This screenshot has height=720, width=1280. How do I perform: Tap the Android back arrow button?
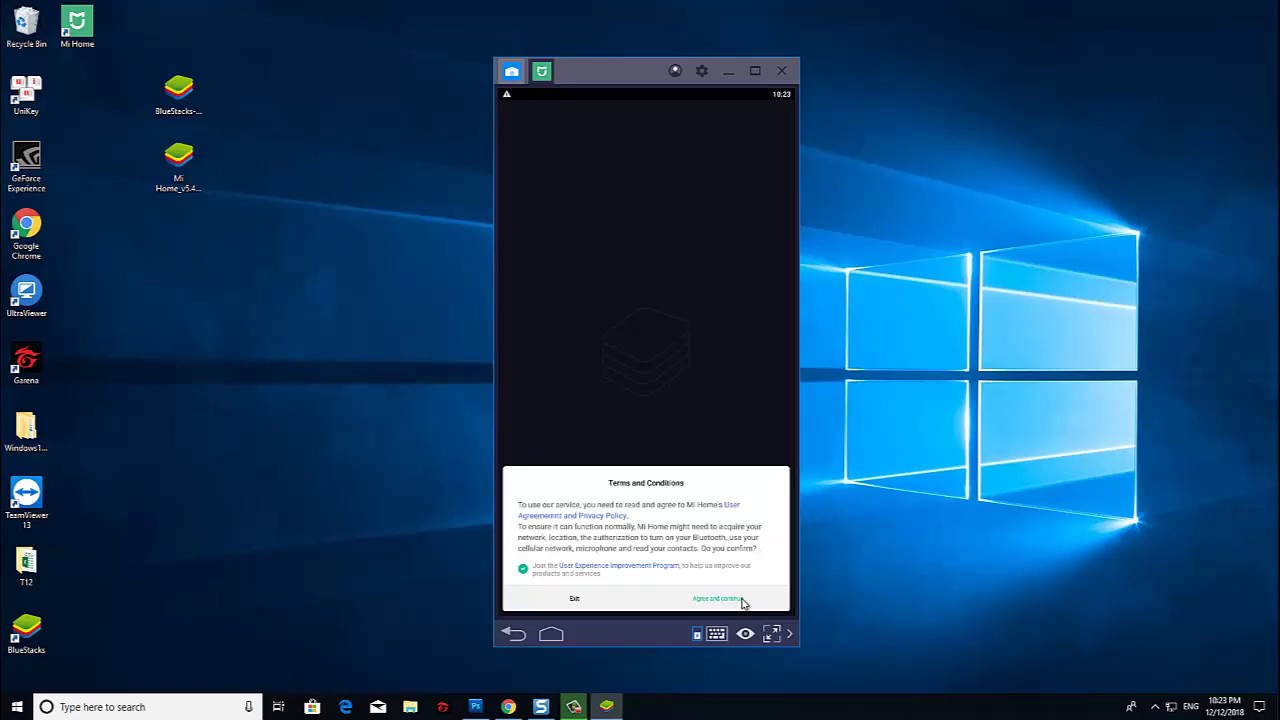[514, 634]
